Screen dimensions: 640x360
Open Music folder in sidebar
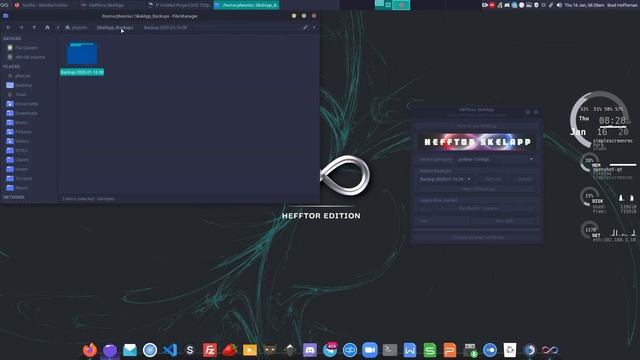click(21, 122)
